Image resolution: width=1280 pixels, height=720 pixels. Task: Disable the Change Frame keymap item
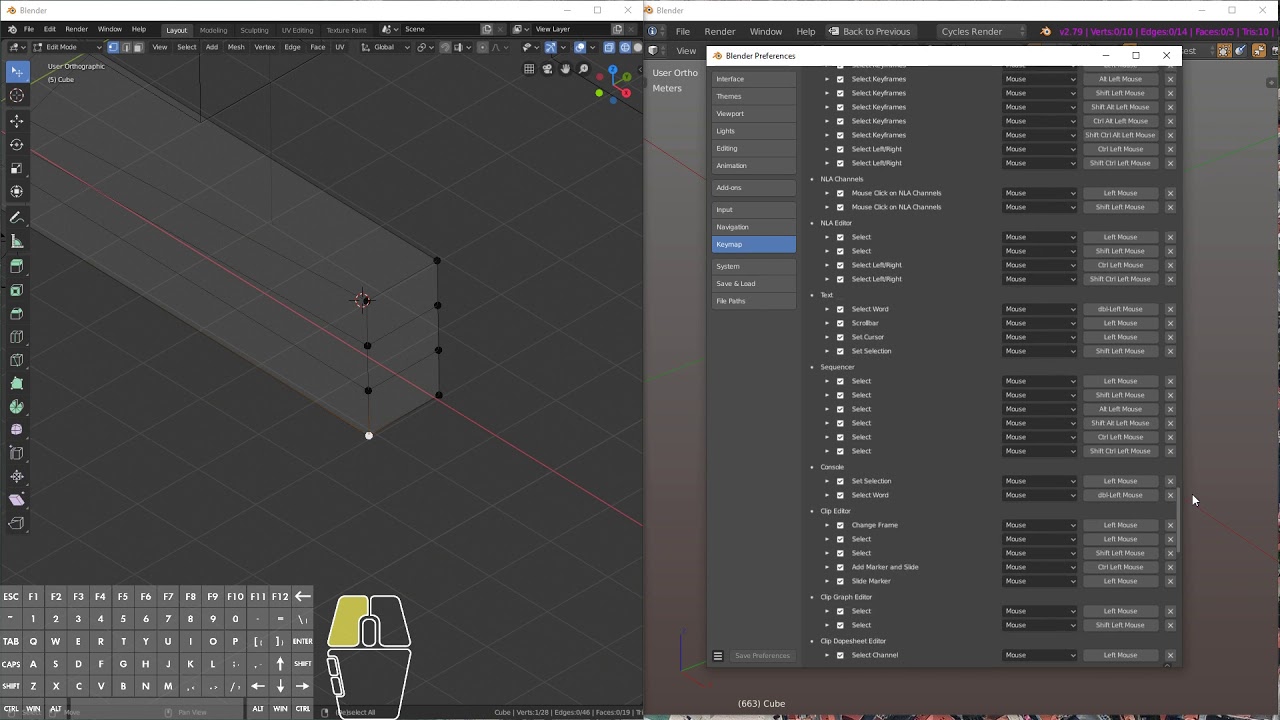pos(840,525)
